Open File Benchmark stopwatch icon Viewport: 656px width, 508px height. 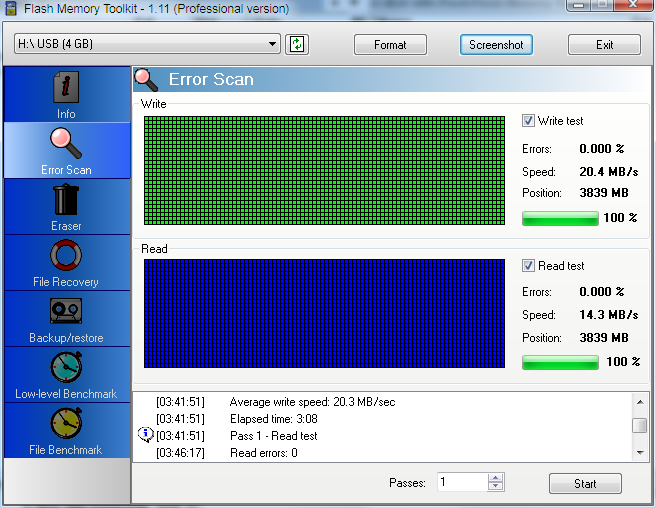(66, 423)
